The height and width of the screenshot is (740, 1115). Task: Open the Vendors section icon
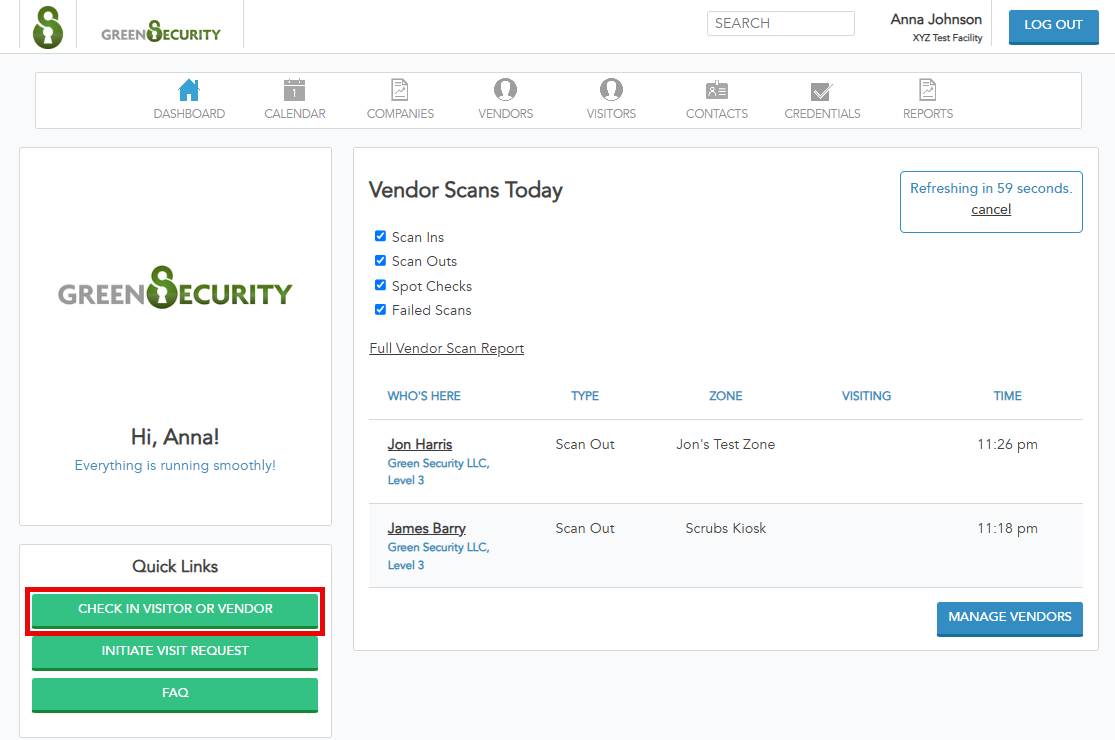click(505, 89)
